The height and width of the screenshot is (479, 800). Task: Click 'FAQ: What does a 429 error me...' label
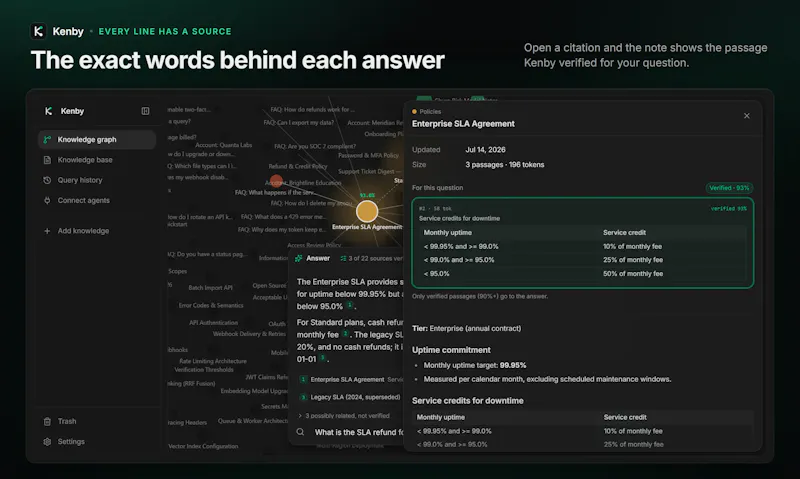pos(283,217)
